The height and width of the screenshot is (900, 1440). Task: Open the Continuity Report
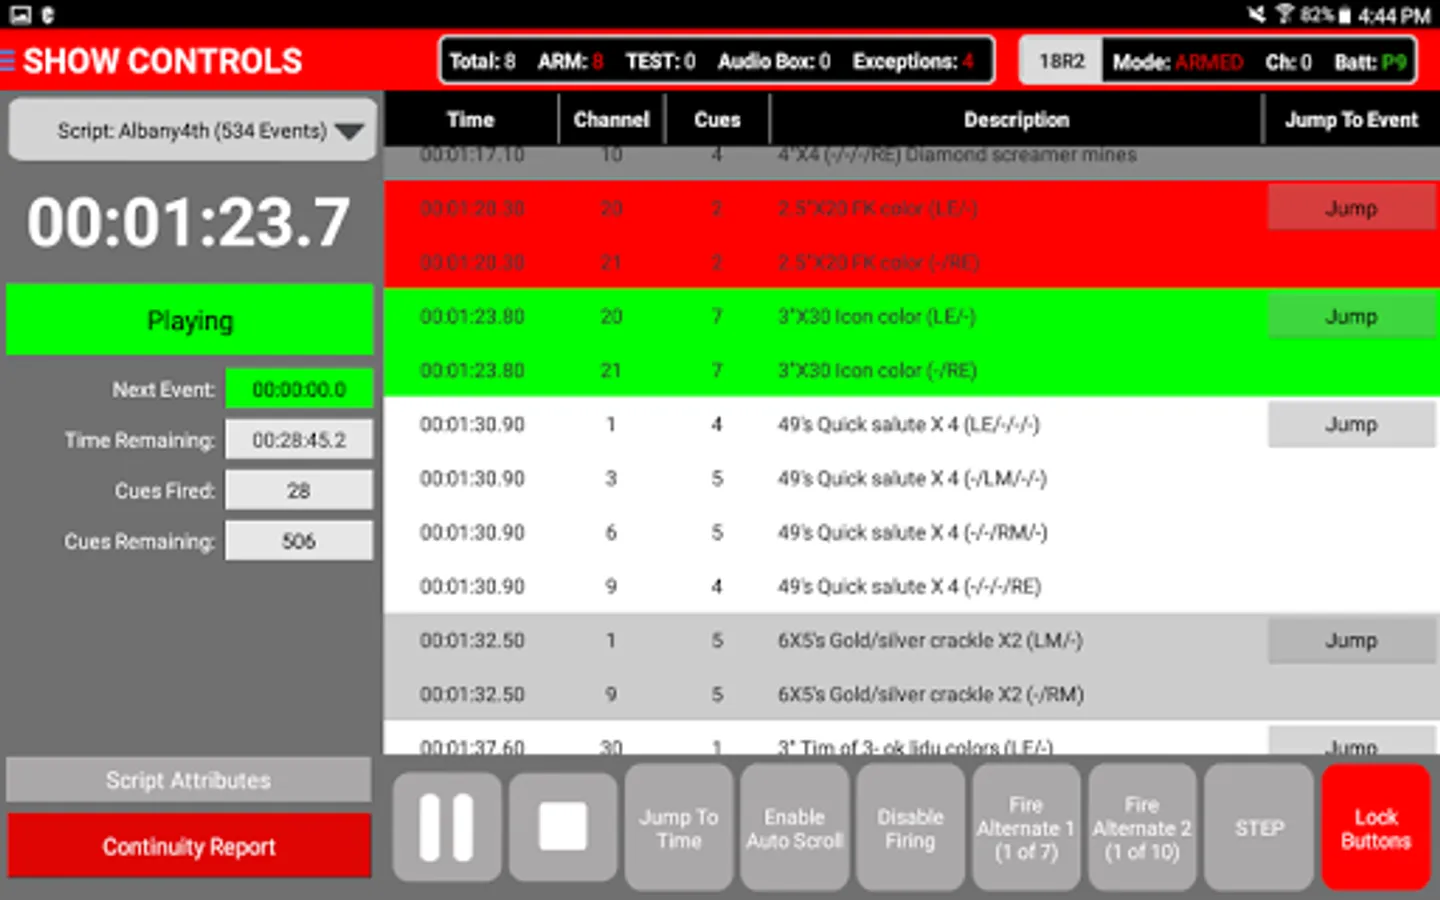point(189,846)
